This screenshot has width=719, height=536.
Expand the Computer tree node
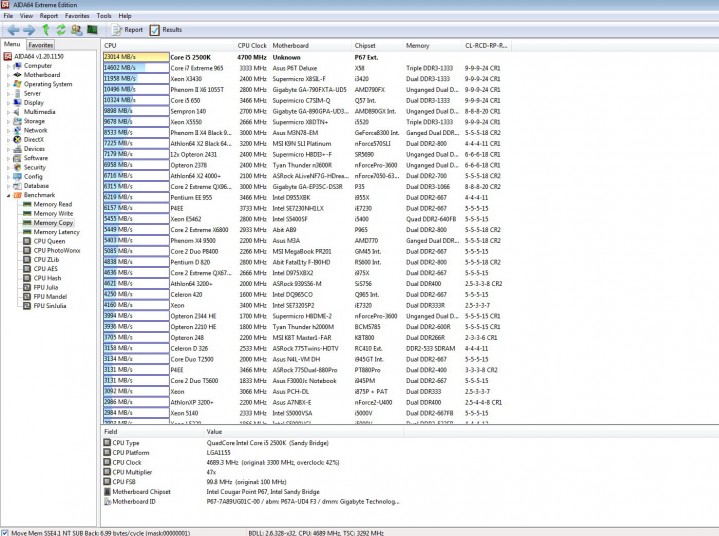[8, 66]
